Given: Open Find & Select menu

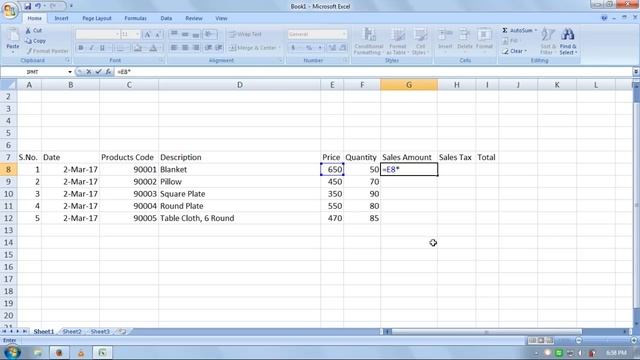Looking at the screenshot, I should 568,41.
